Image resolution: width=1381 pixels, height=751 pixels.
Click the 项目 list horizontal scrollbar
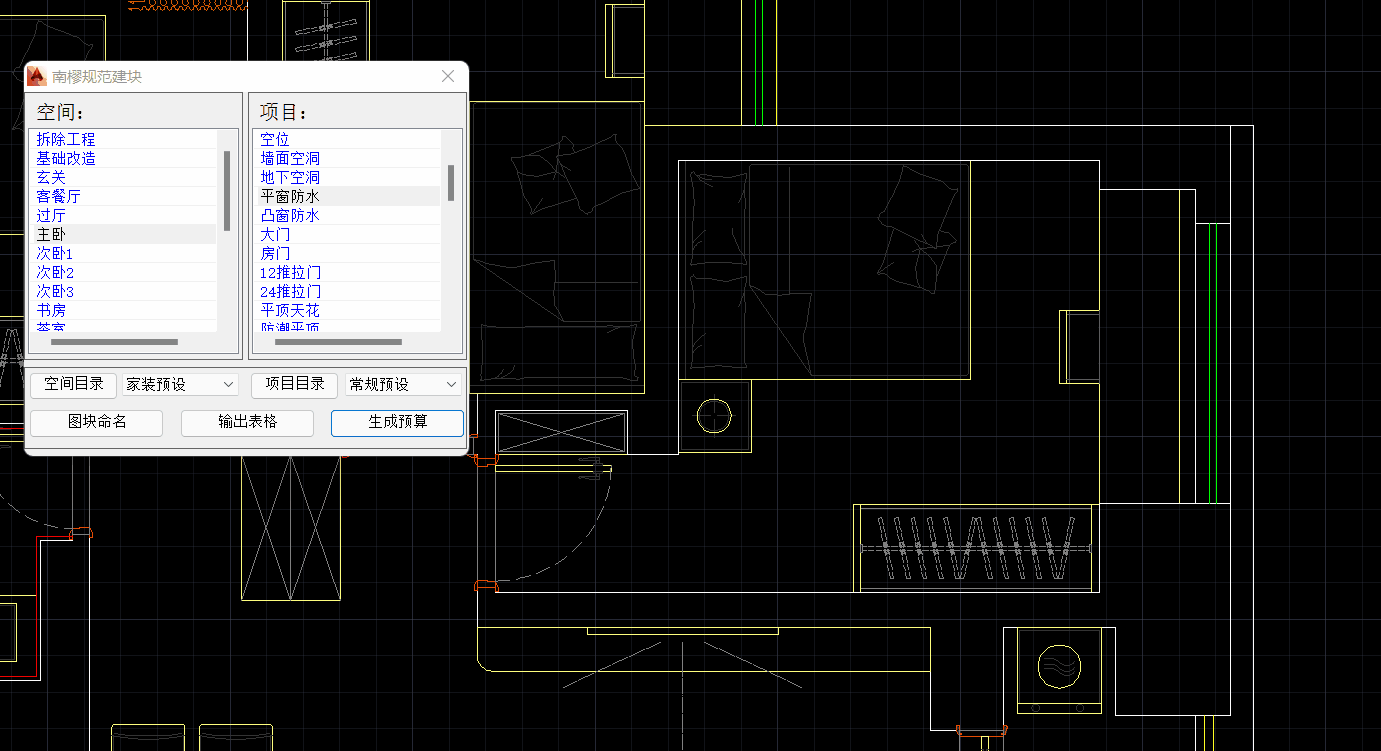338,342
